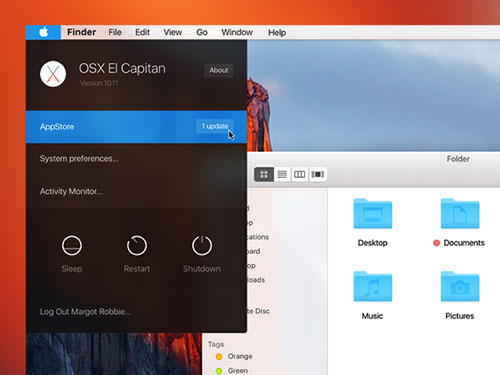Open the Documents folder icon

tap(460, 214)
